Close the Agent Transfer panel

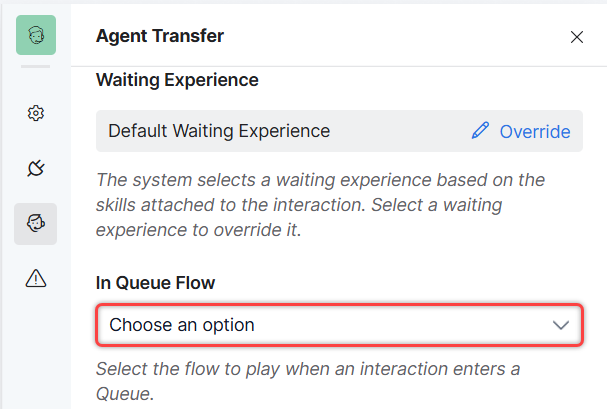tap(577, 37)
